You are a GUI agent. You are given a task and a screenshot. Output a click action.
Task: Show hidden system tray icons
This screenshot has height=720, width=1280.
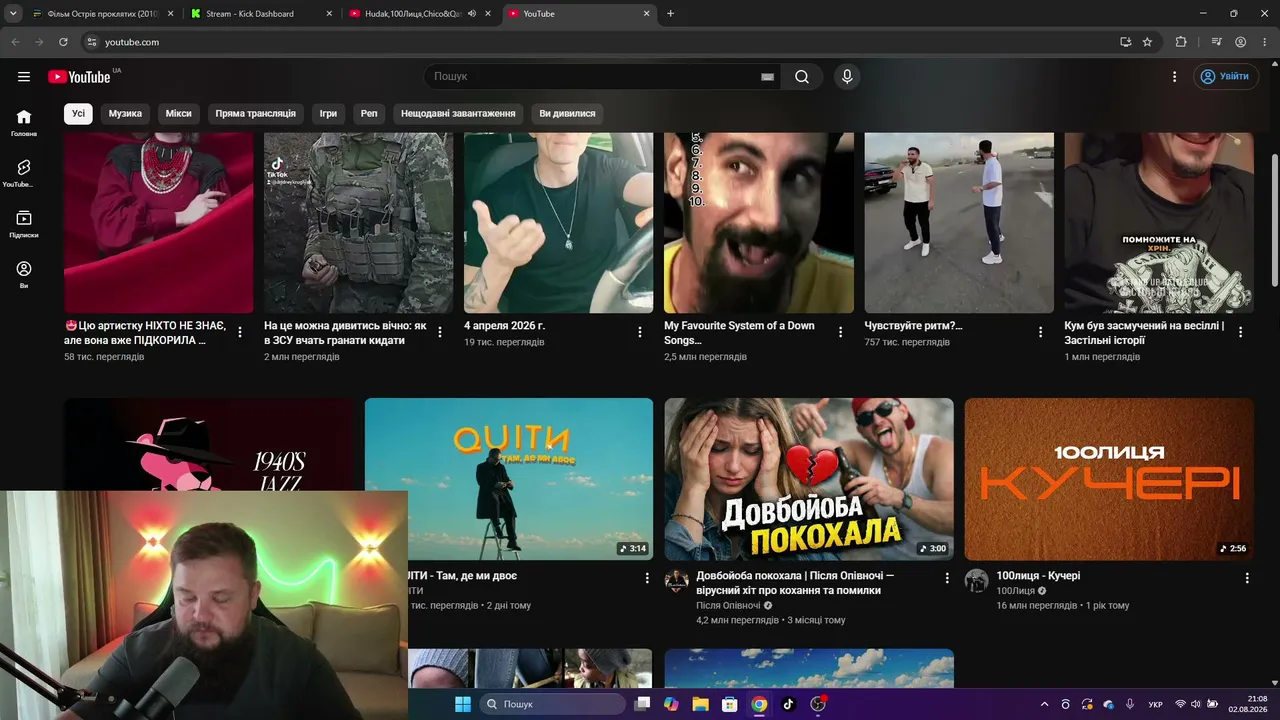point(1045,704)
